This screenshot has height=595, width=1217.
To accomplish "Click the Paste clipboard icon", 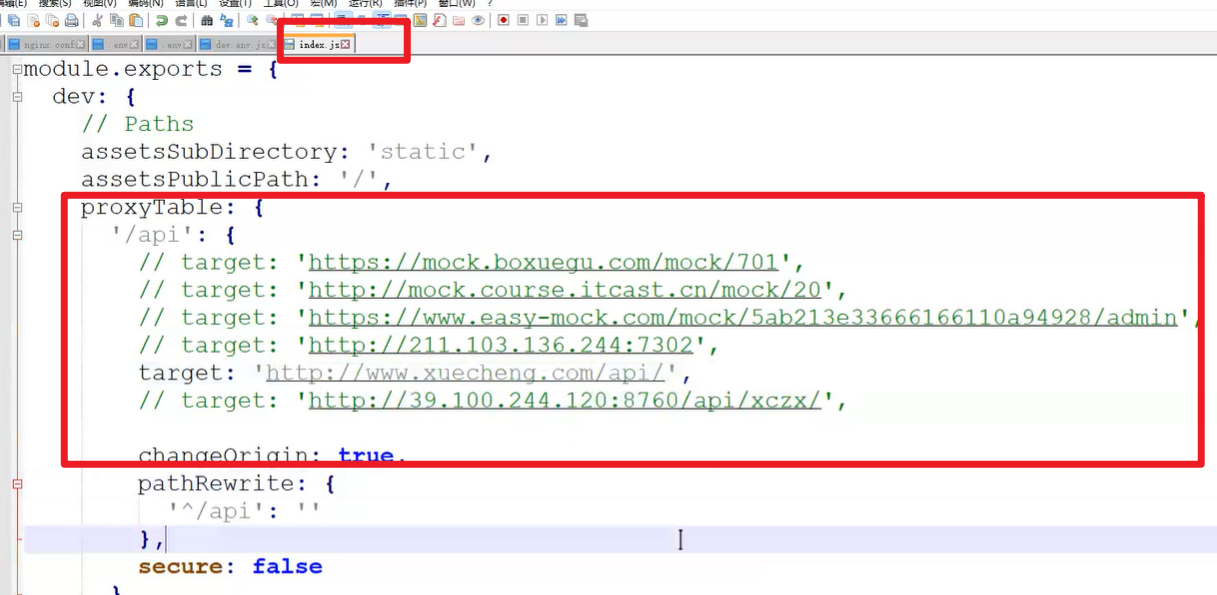I will click(x=135, y=20).
